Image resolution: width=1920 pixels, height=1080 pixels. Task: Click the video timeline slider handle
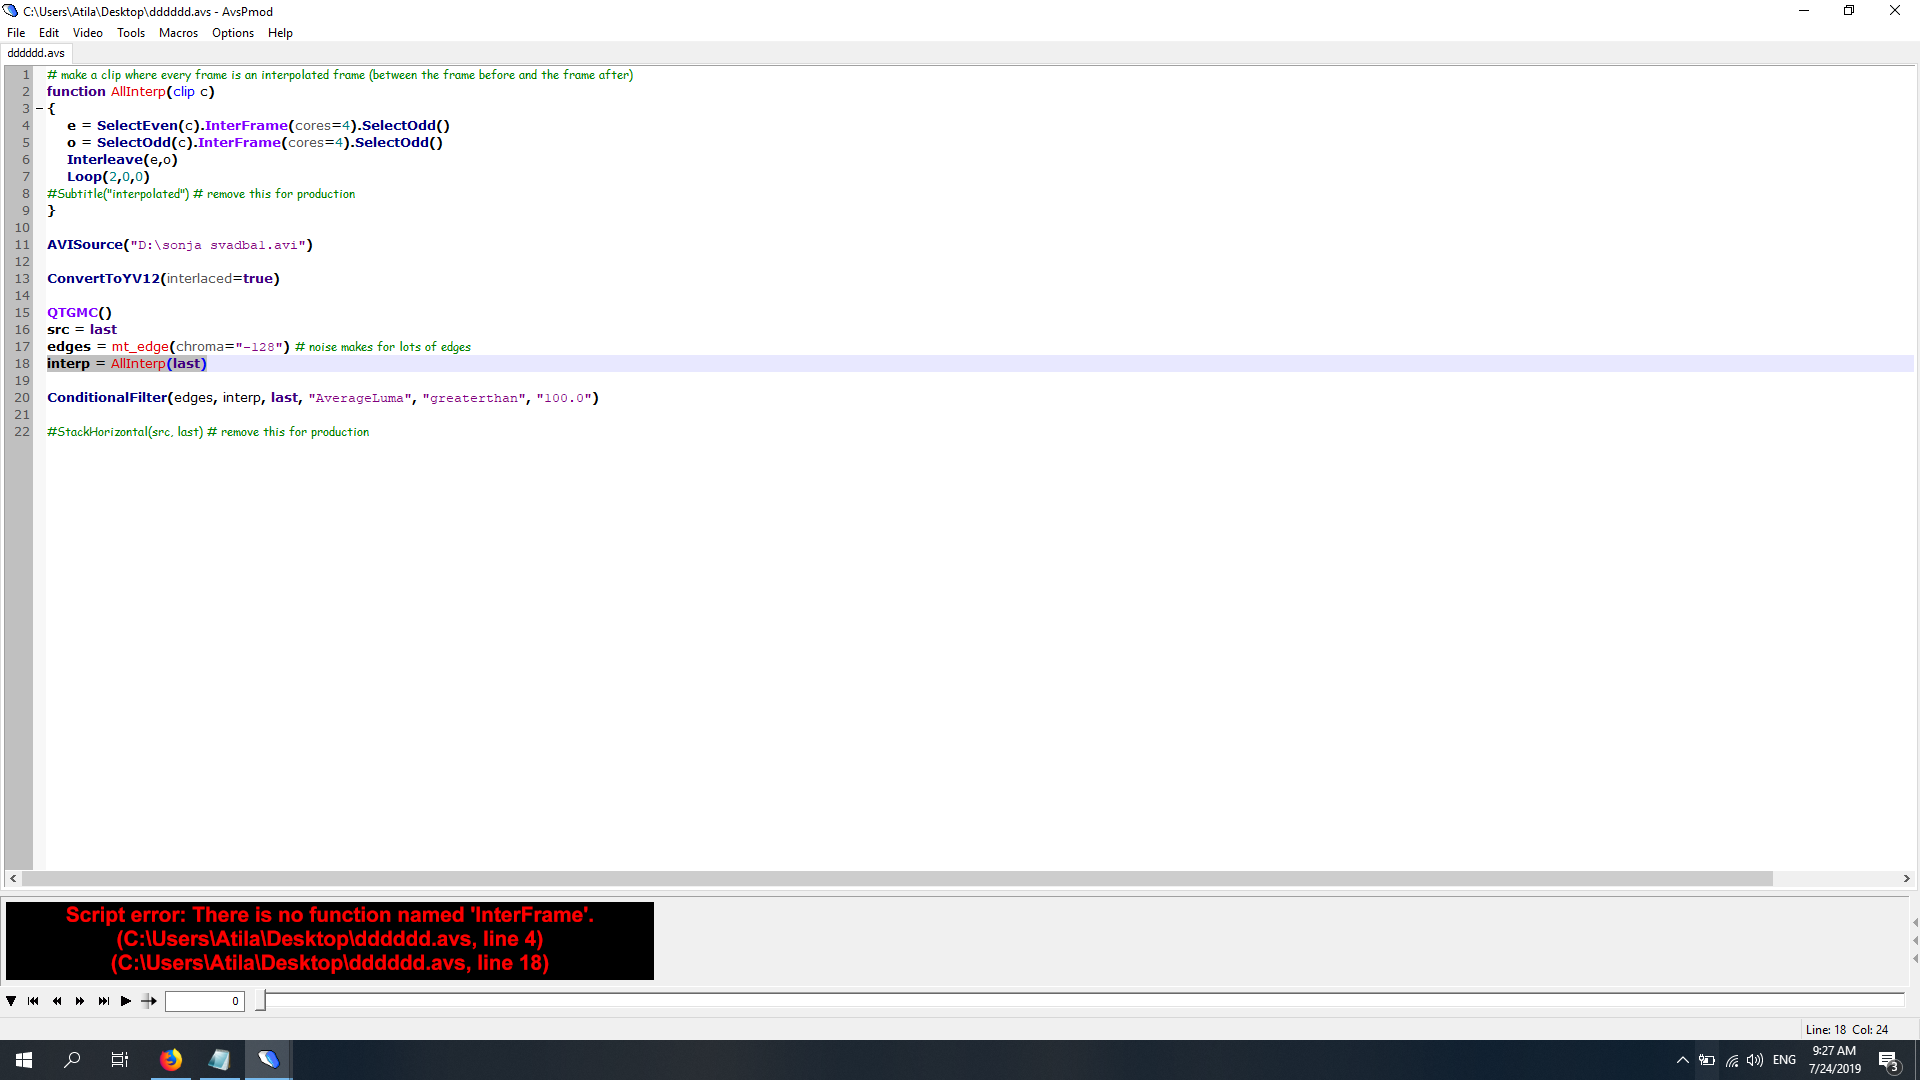point(261,1000)
